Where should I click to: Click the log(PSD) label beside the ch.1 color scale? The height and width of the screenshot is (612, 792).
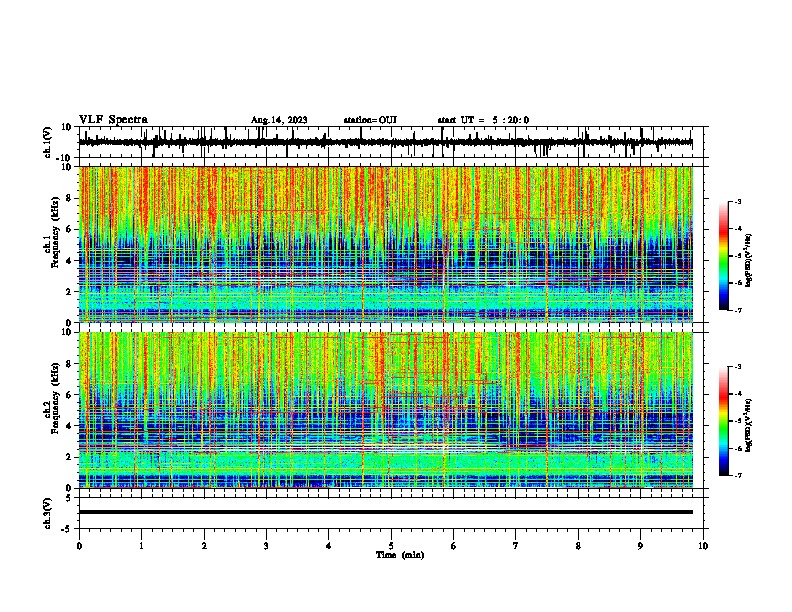749,260
